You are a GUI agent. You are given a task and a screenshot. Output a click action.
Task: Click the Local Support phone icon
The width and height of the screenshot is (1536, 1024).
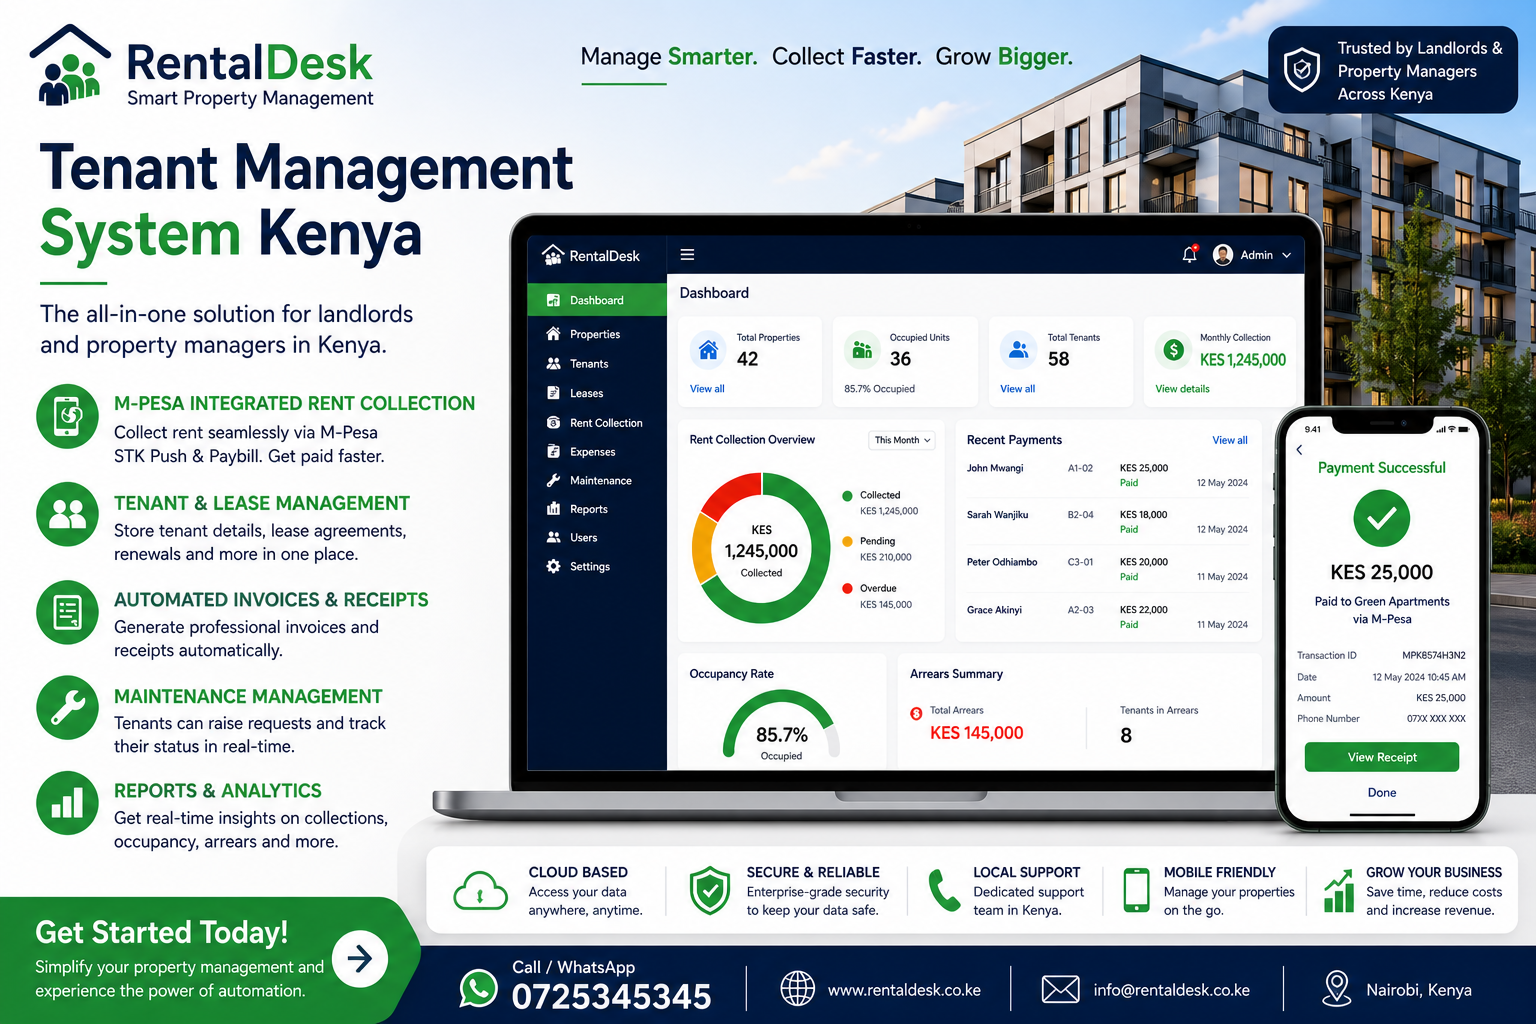(x=944, y=890)
